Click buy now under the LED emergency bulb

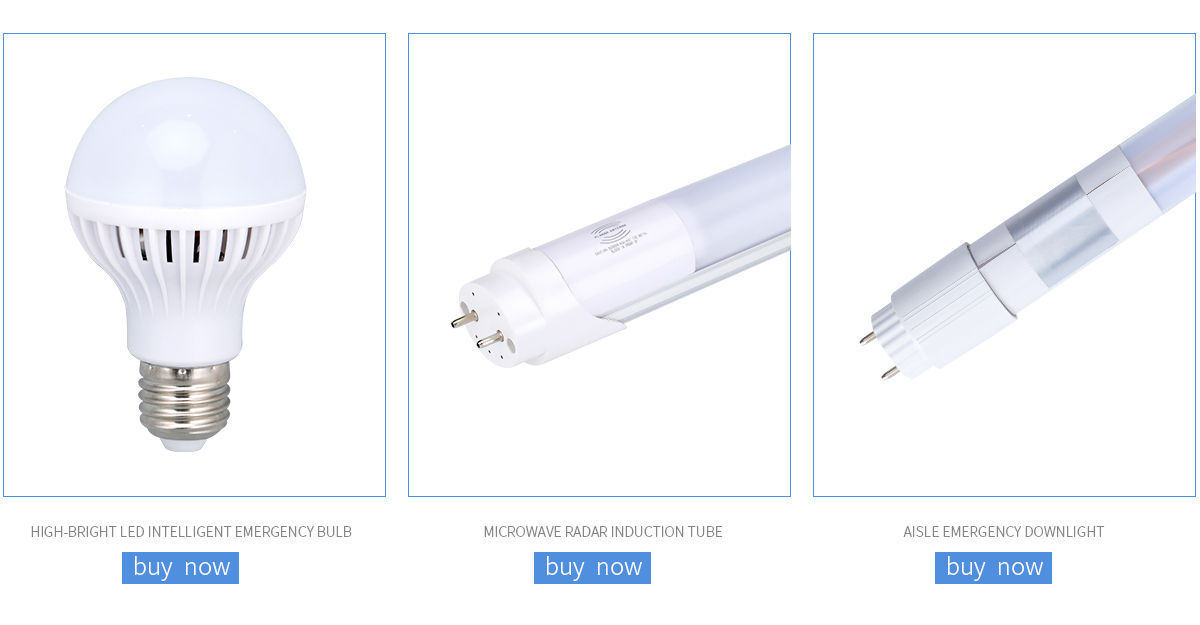[180, 568]
